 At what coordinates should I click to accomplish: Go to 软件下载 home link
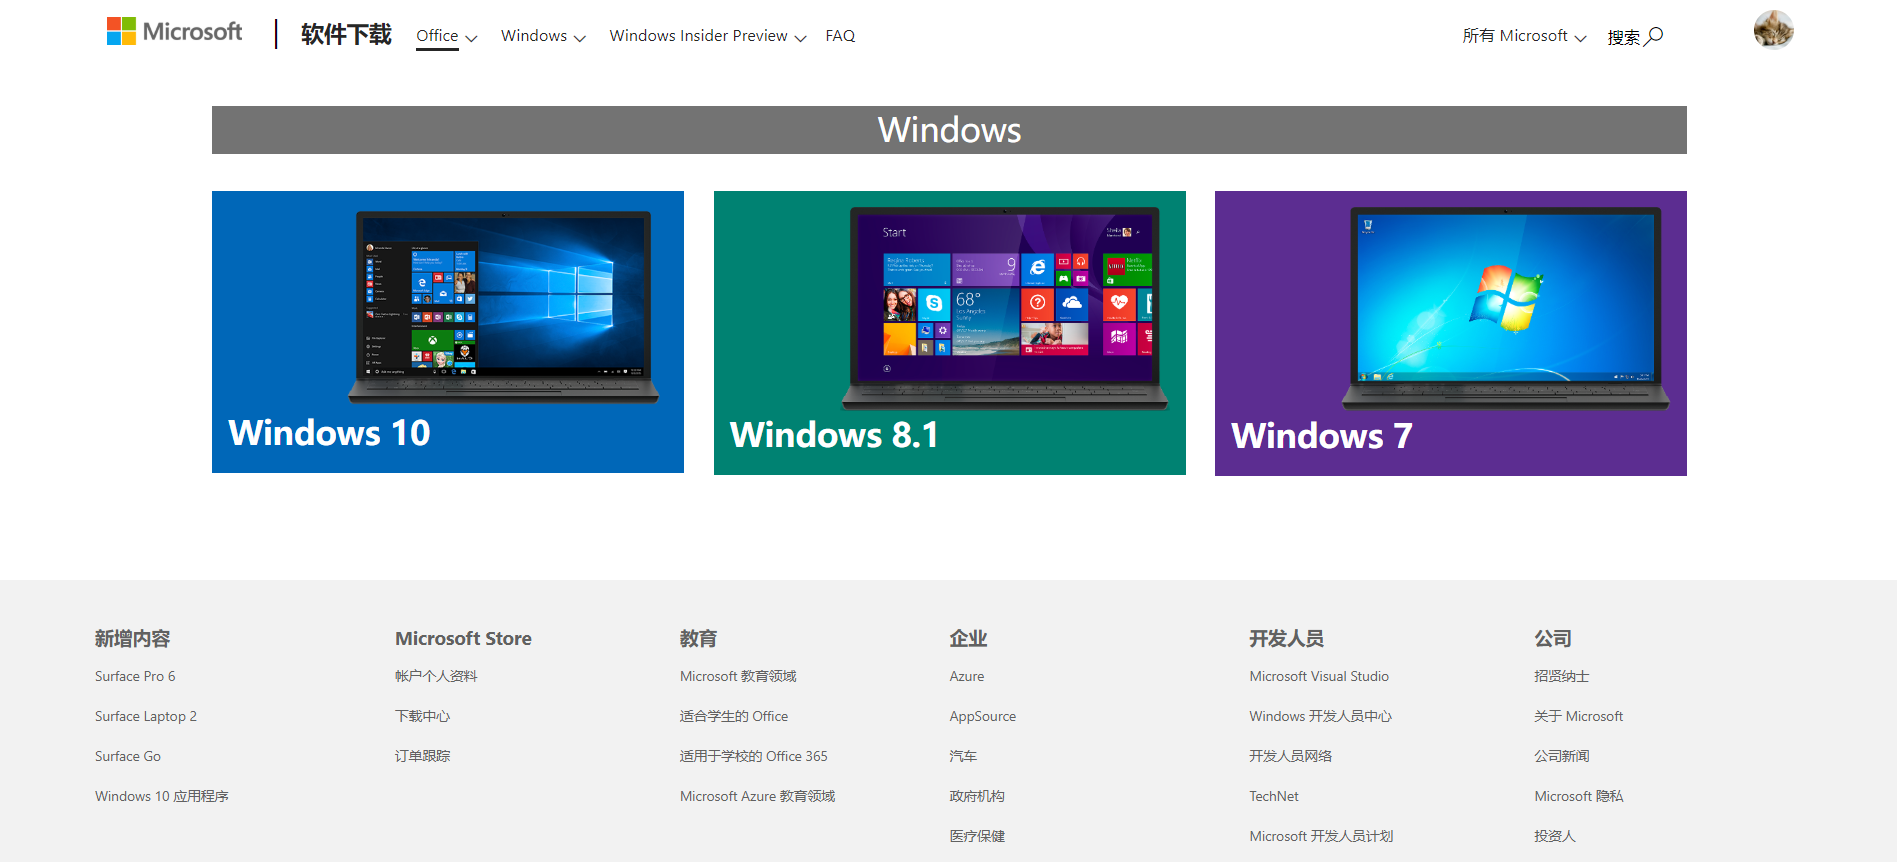pyautogui.click(x=346, y=34)
